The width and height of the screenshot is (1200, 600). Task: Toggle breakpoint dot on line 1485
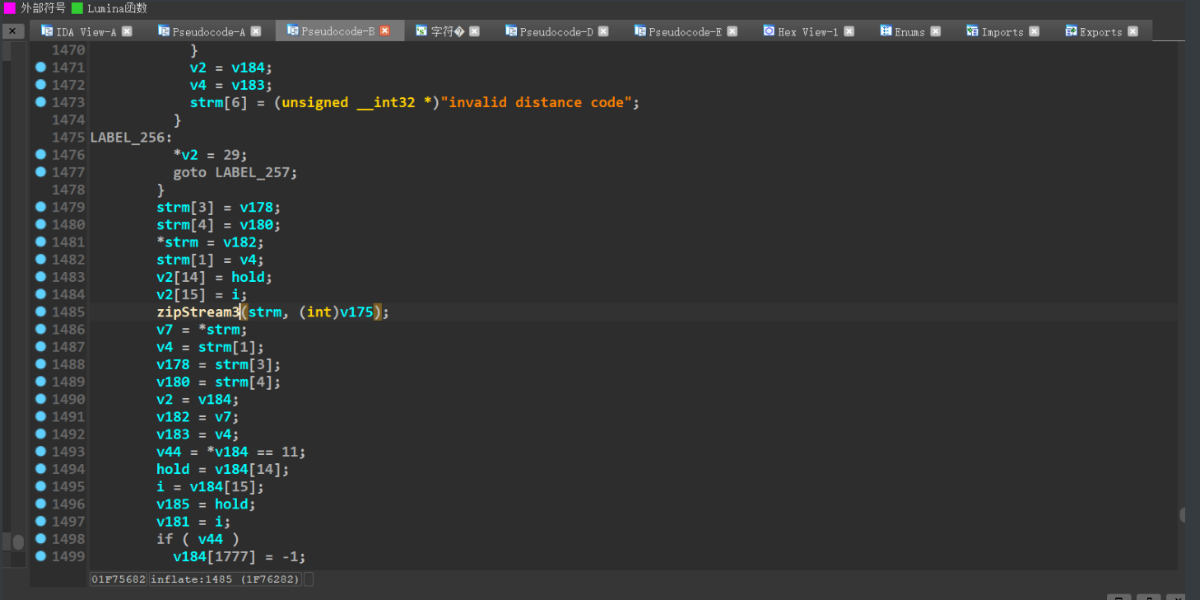(x=41, y=312)
